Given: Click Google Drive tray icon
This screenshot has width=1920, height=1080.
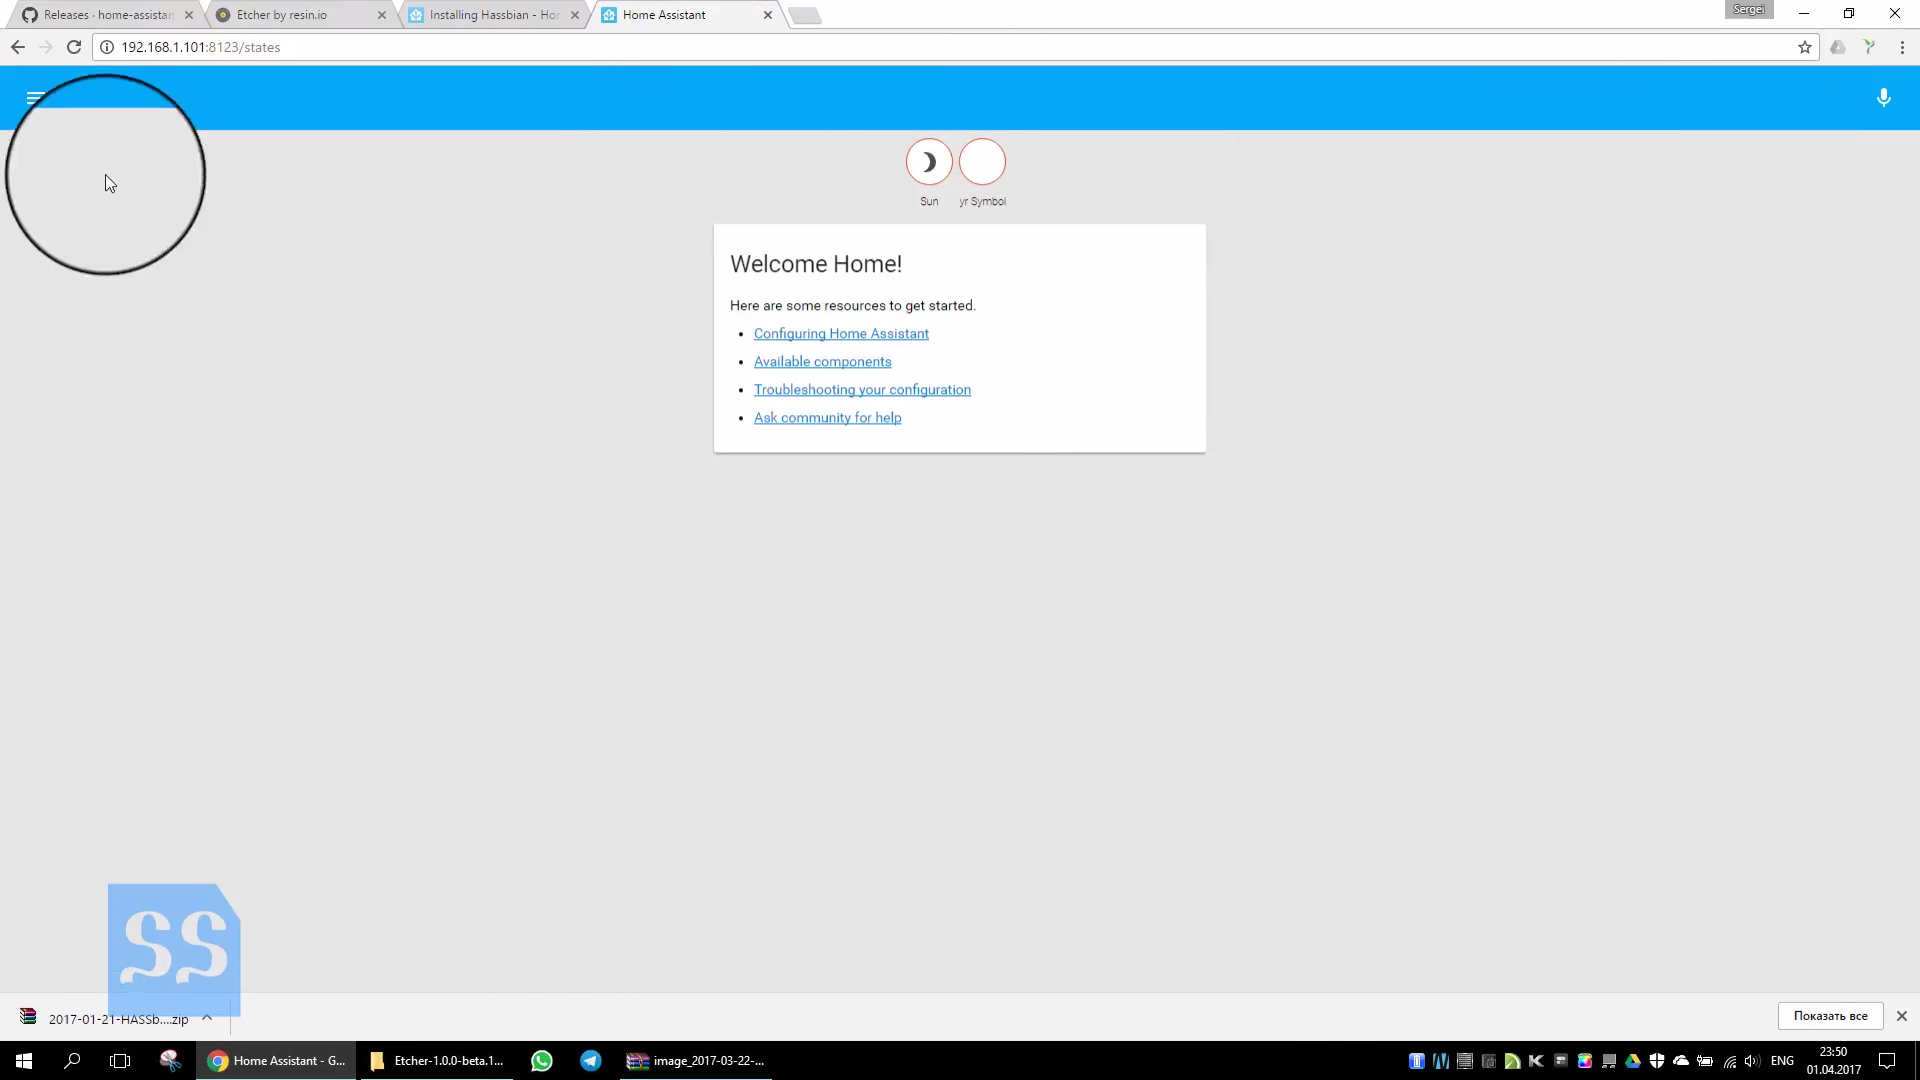Looking at the screenshot, I should 1633,1061.
